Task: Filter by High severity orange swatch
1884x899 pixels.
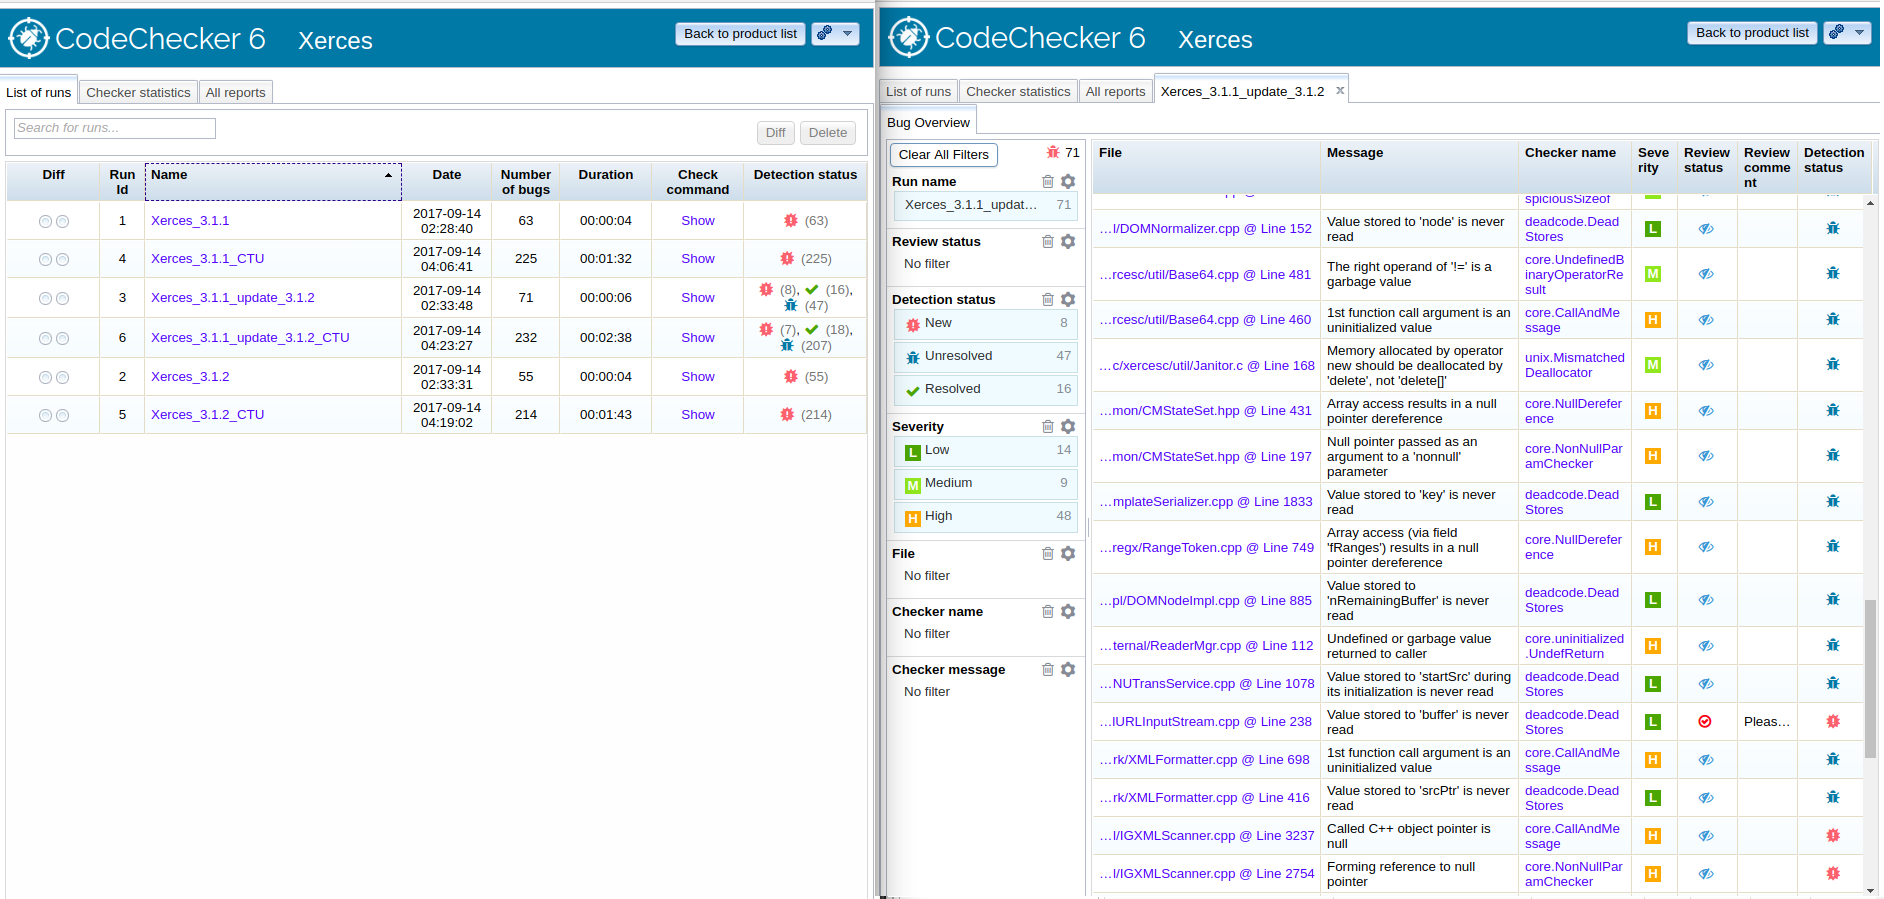Action: point(913,518)
